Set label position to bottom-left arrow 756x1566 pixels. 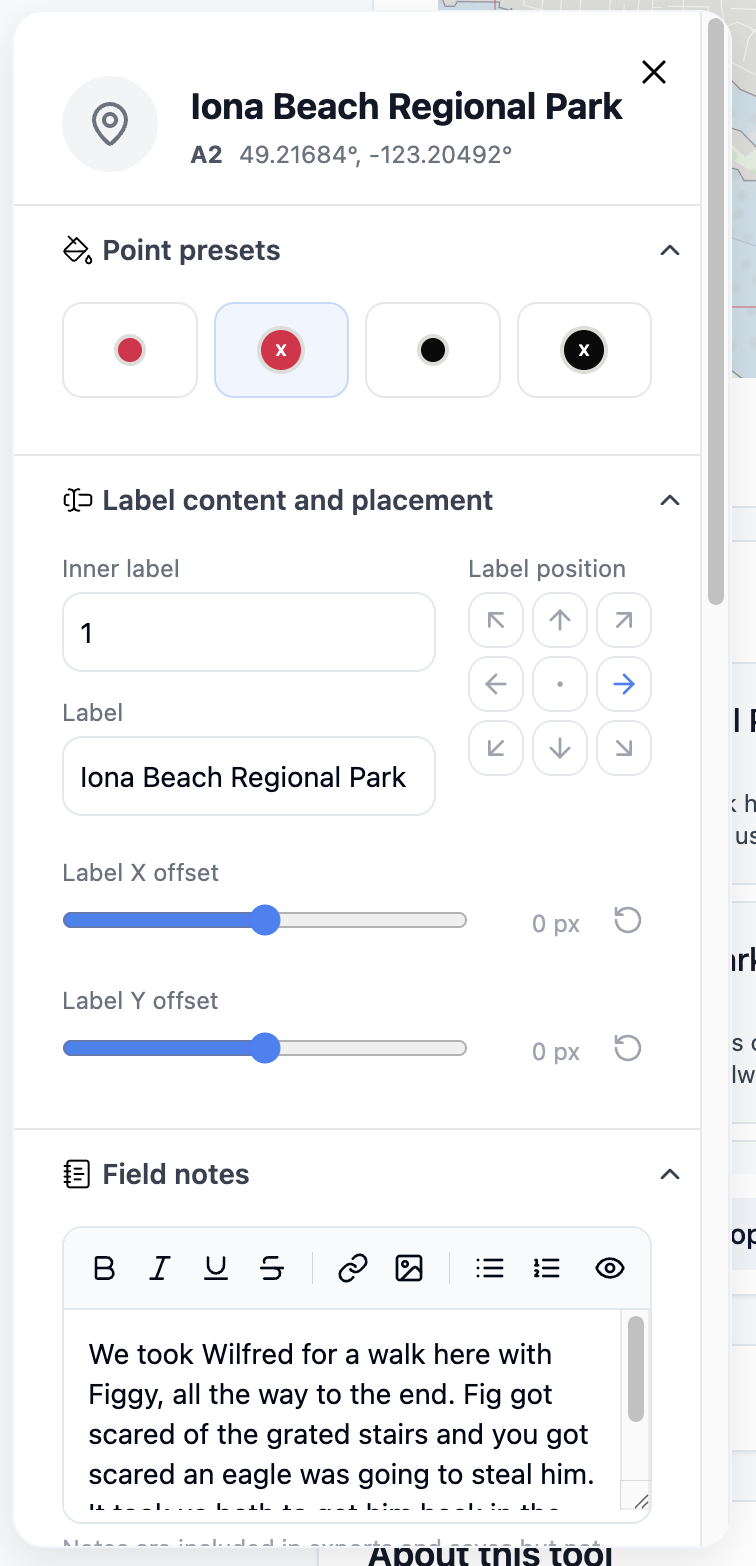pos(496,748)
